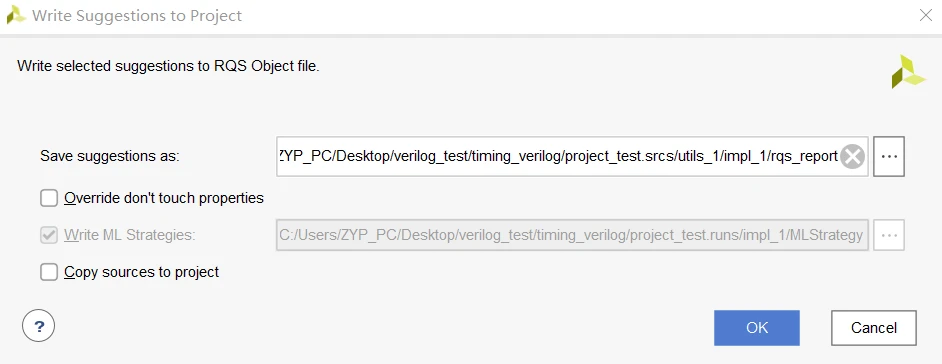Viewport: 942px width, 364px height.
Task: Click the Save suggestions as label
Action: click(x=111, y=156)
